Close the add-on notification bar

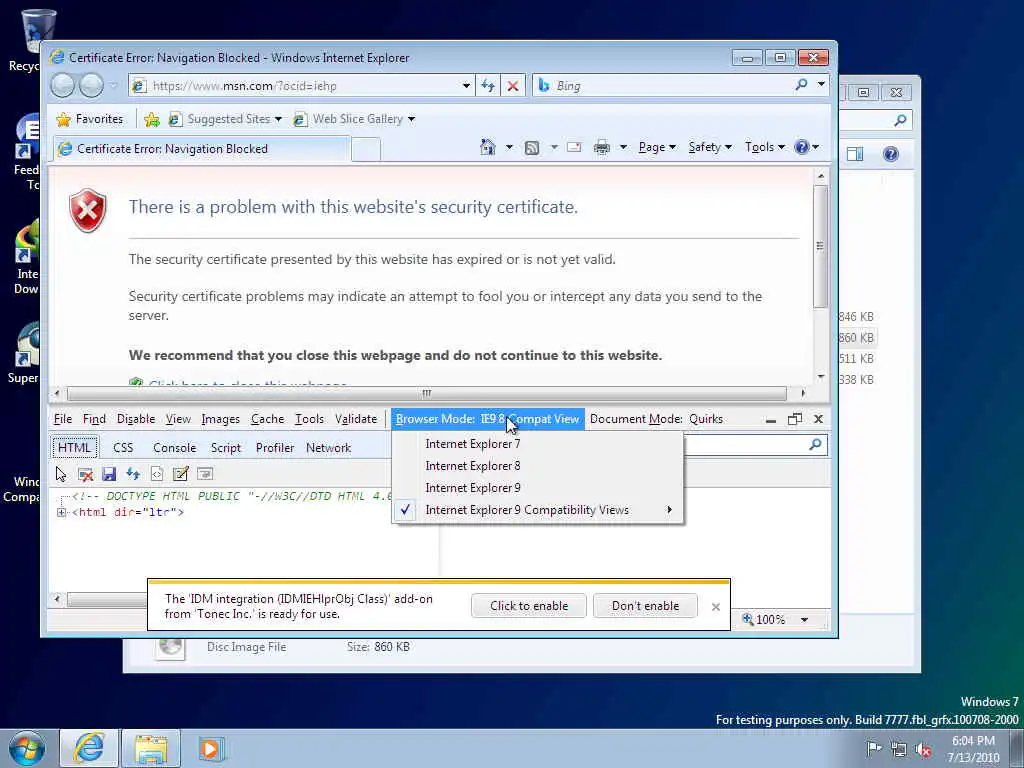[x=716, y=607]
